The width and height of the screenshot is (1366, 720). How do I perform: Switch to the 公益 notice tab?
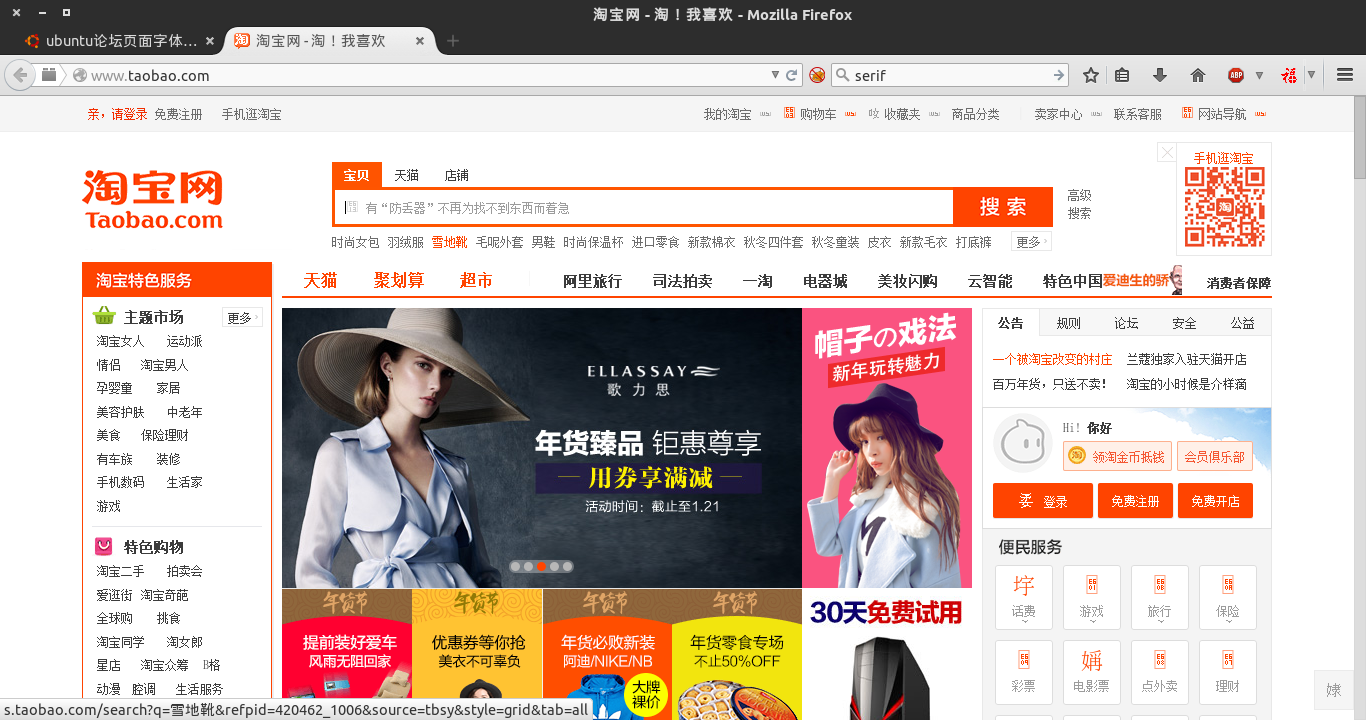pyautogui.click(x=1243, y=323)
